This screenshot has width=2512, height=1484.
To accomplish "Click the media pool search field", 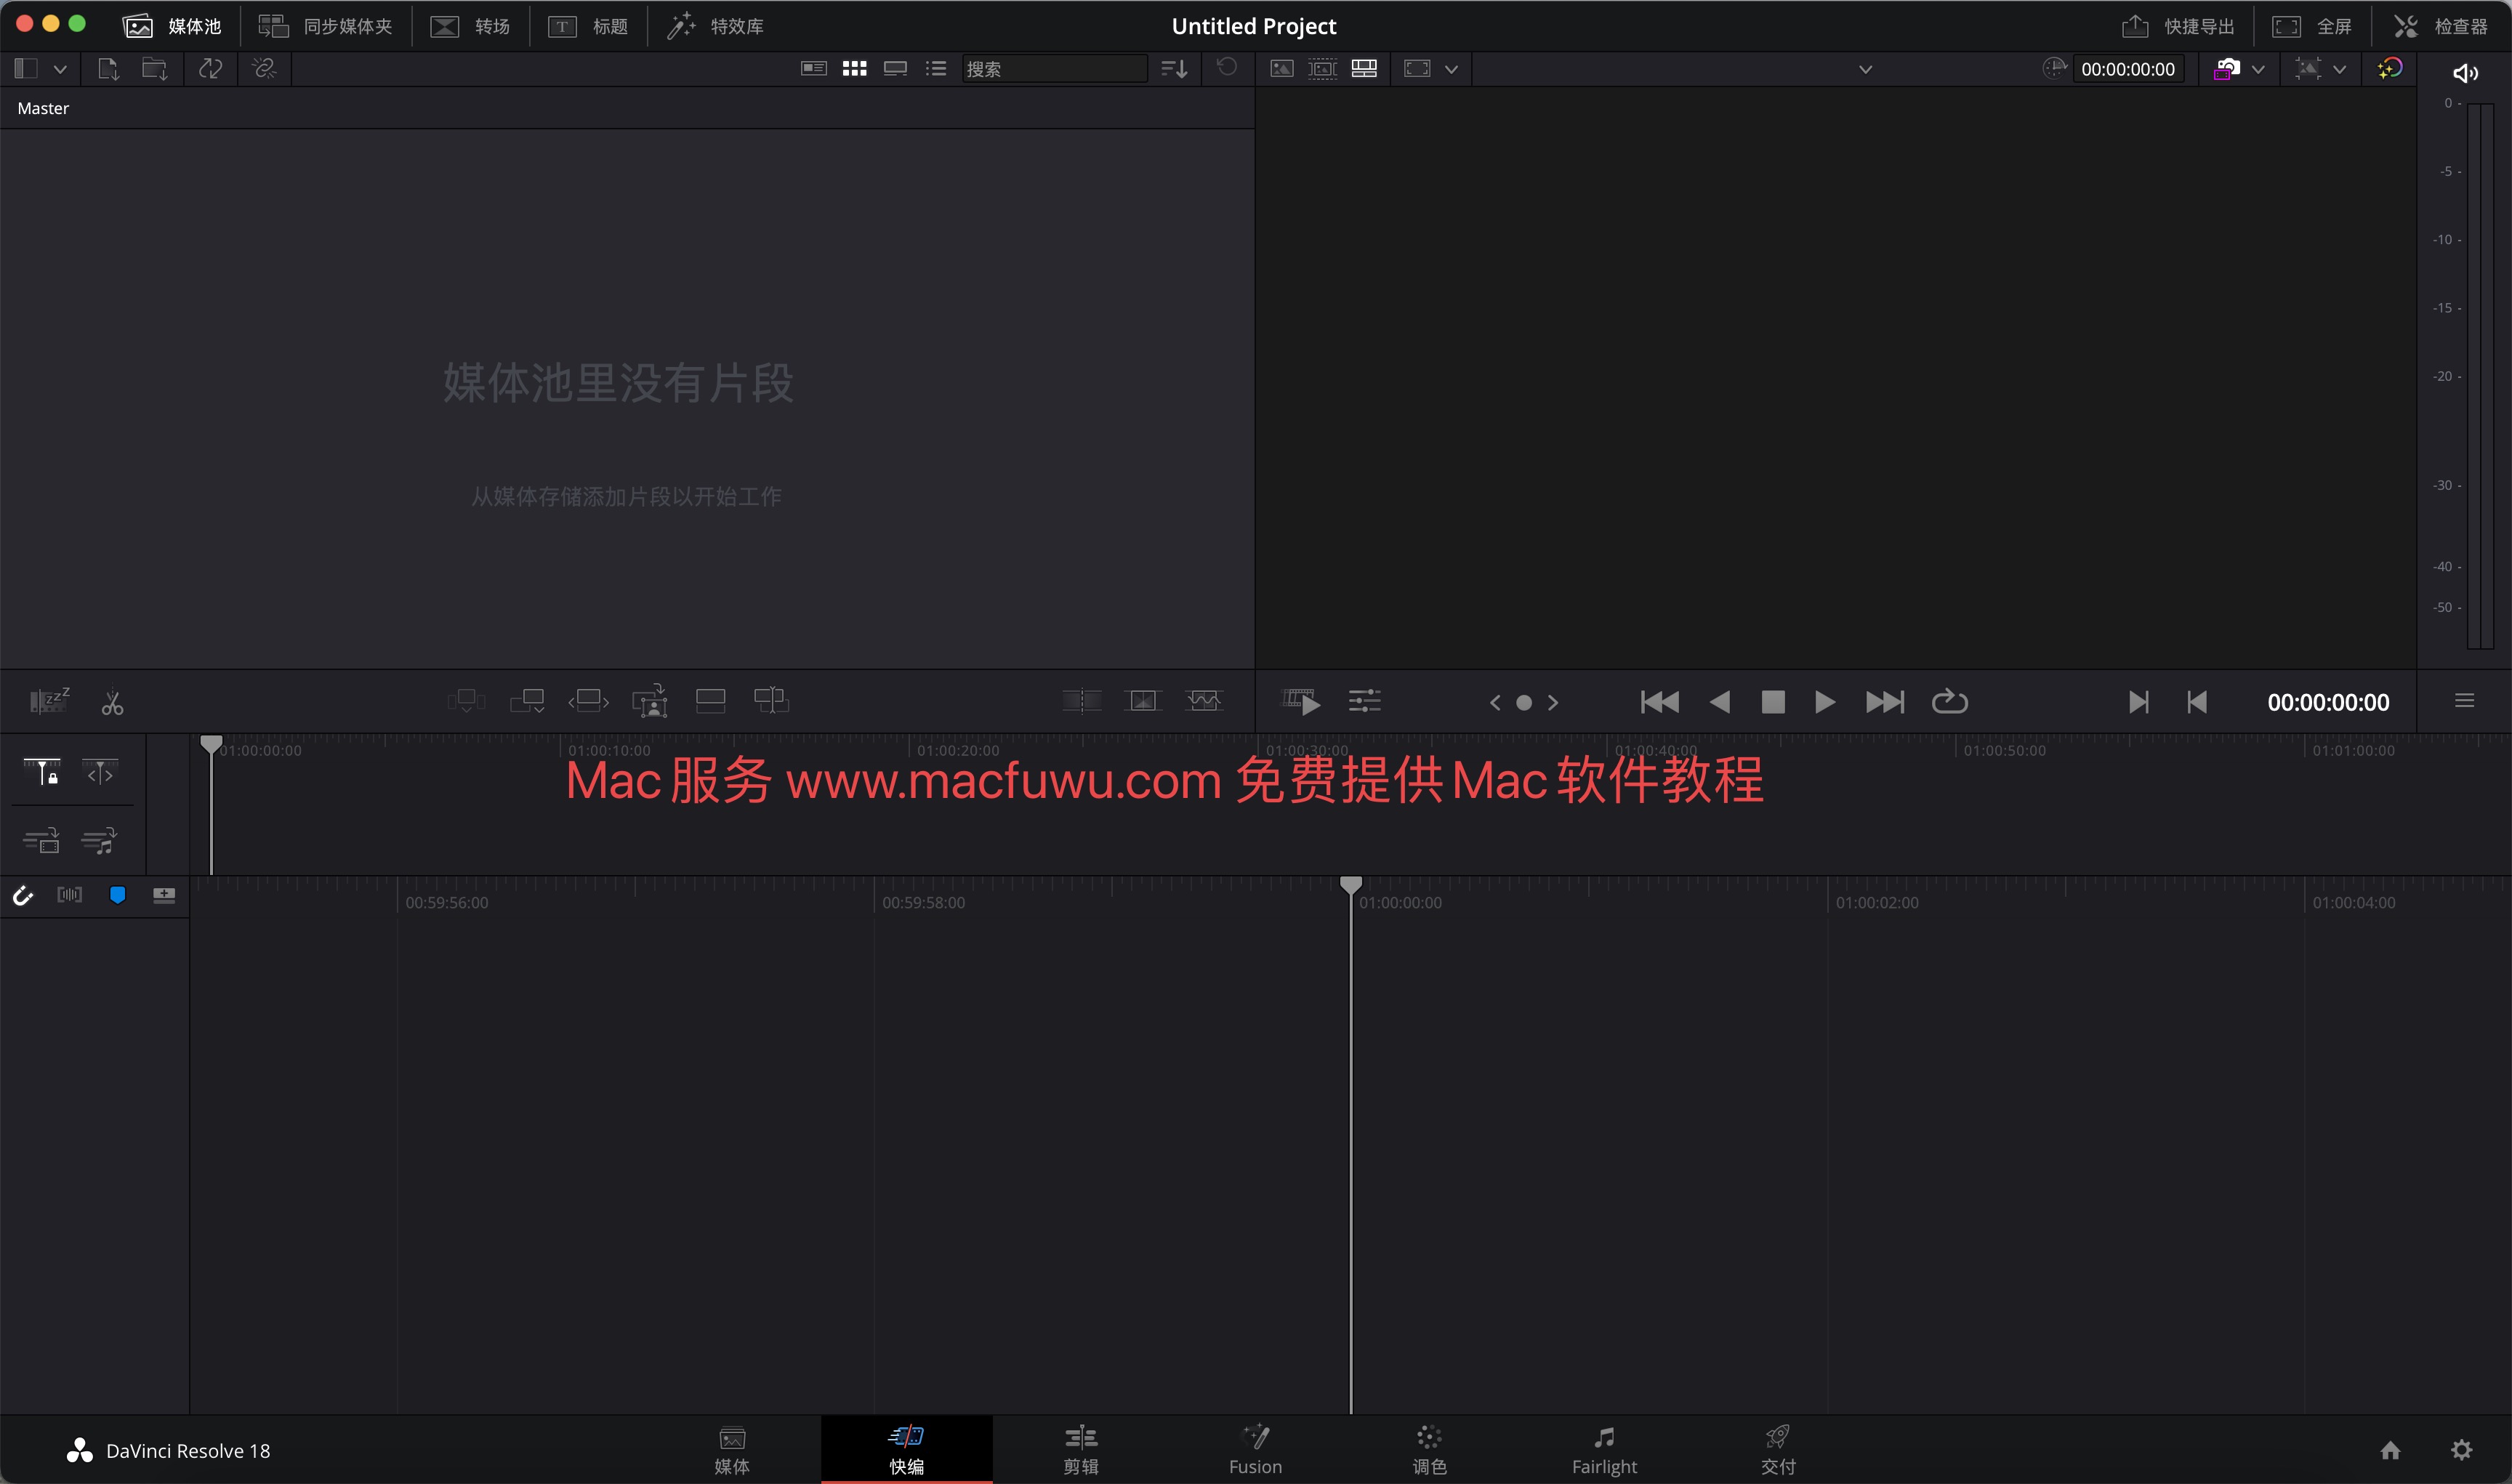I will coord(1054,68).
